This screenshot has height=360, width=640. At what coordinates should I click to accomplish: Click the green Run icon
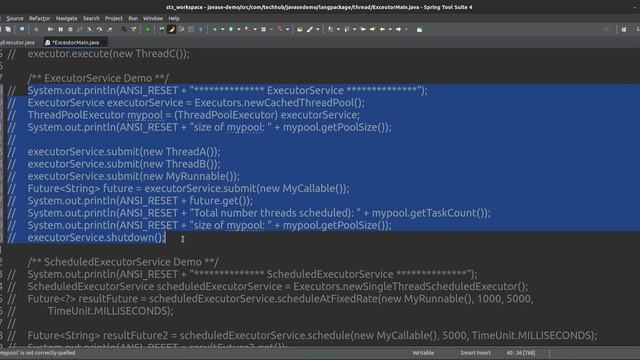pyautogui.click(x=231, y=29)
